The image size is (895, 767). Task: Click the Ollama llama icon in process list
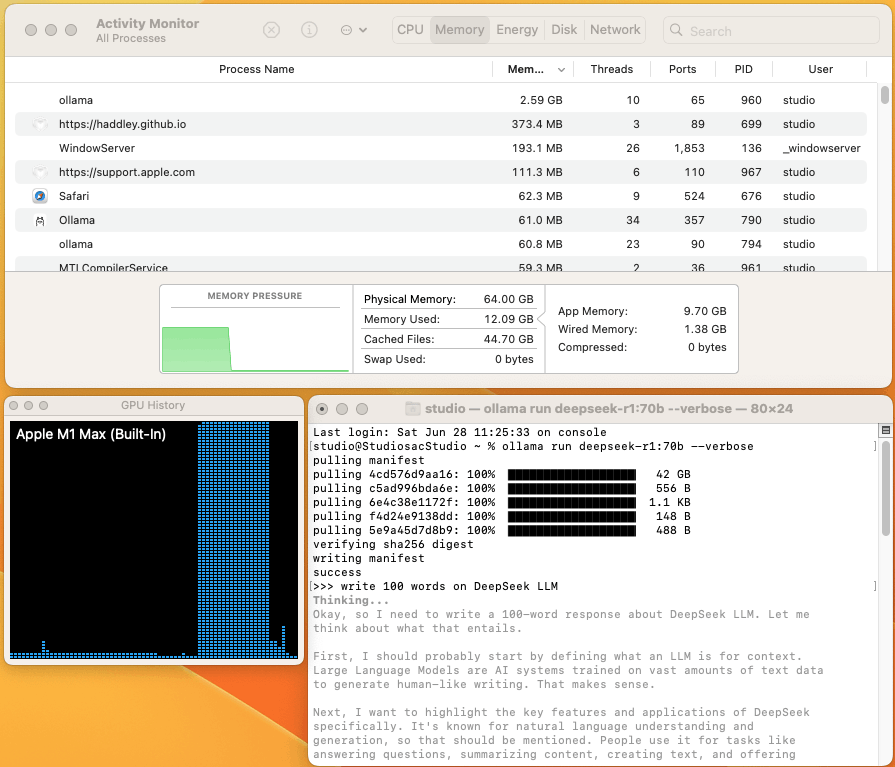click(40, 220)
